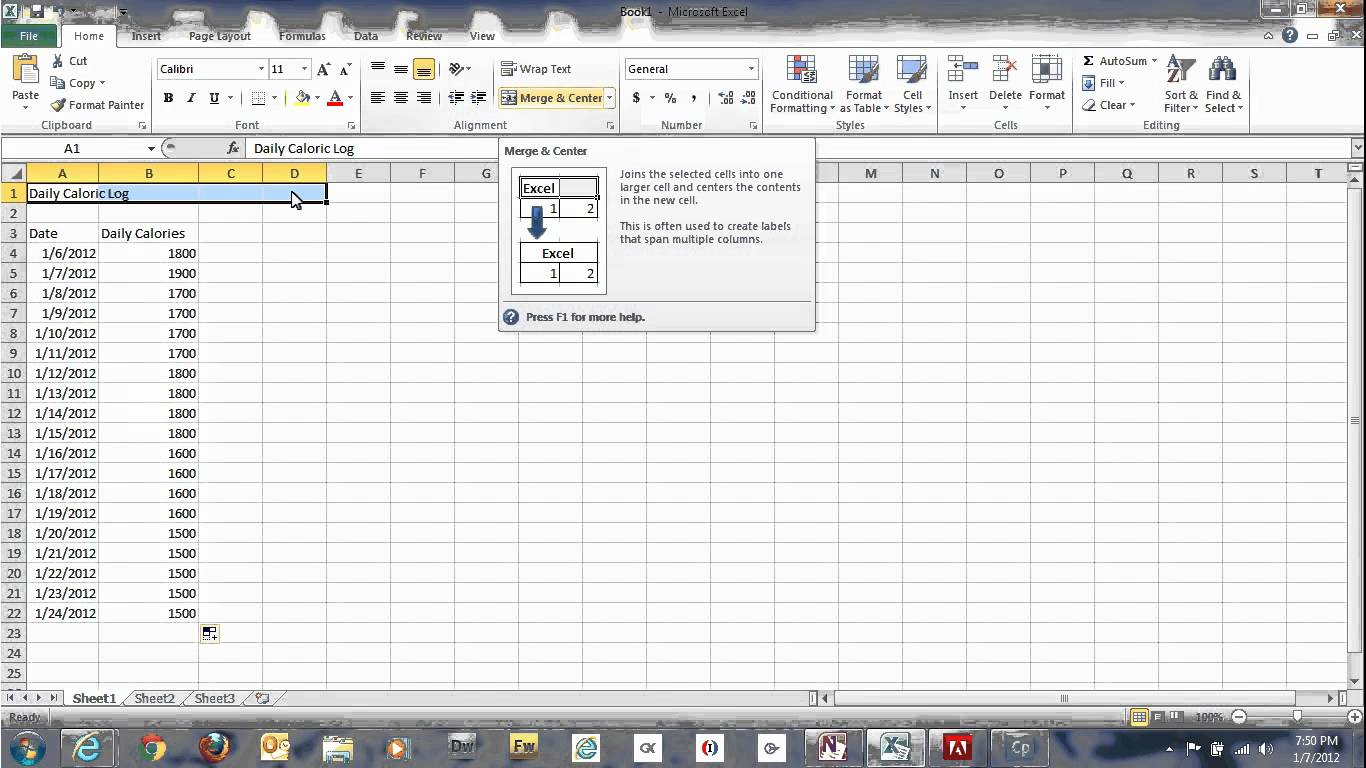Viewport: 1366px width, 768px height.
Task: Toggle Underline formatting
Action: (x=214, y=98)
